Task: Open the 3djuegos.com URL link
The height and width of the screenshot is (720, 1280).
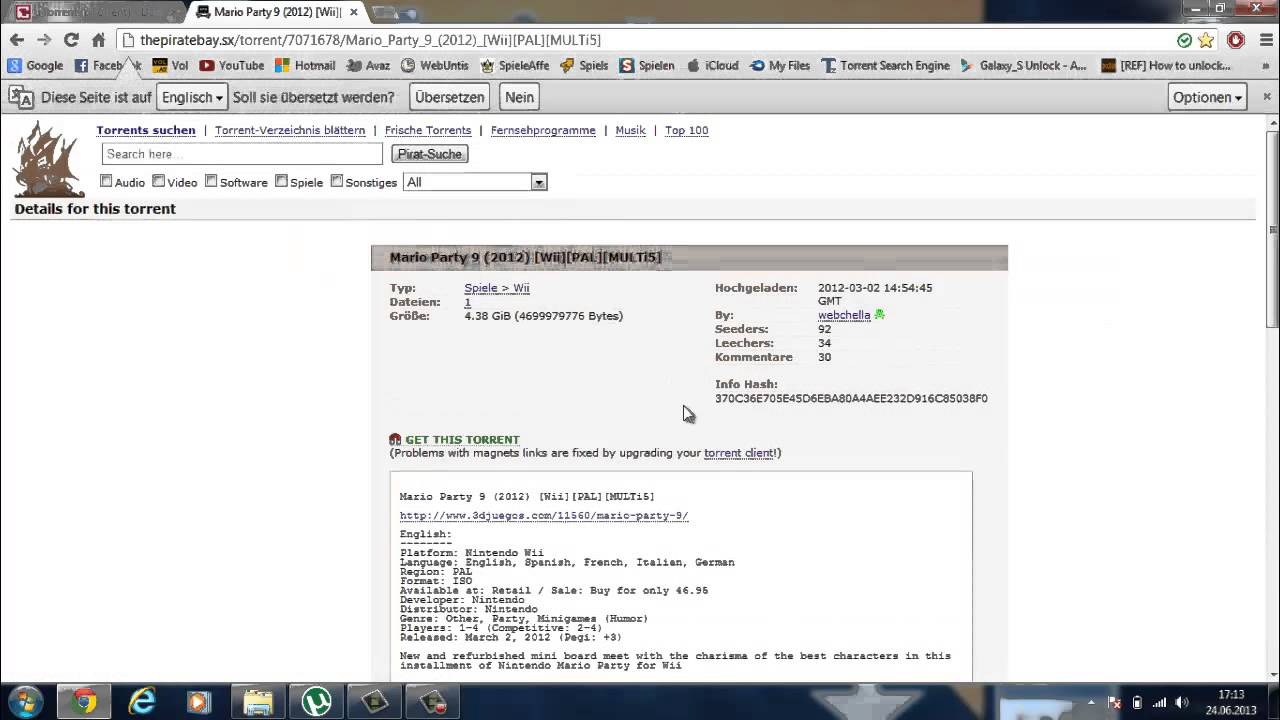Action: [x=544, y=516]
